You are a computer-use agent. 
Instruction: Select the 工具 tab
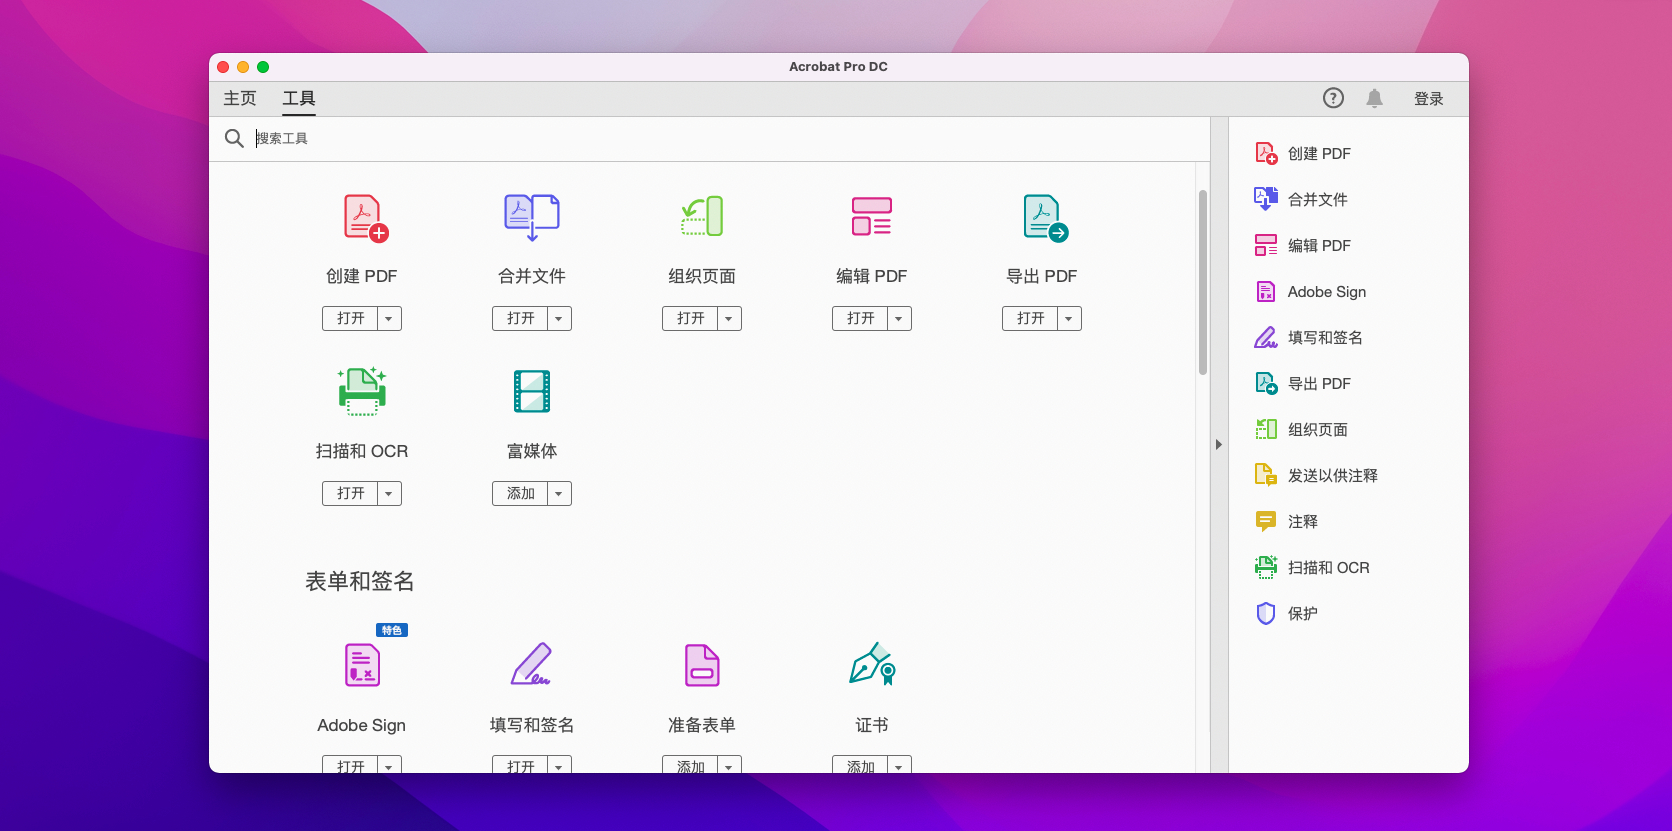[299, 98]
